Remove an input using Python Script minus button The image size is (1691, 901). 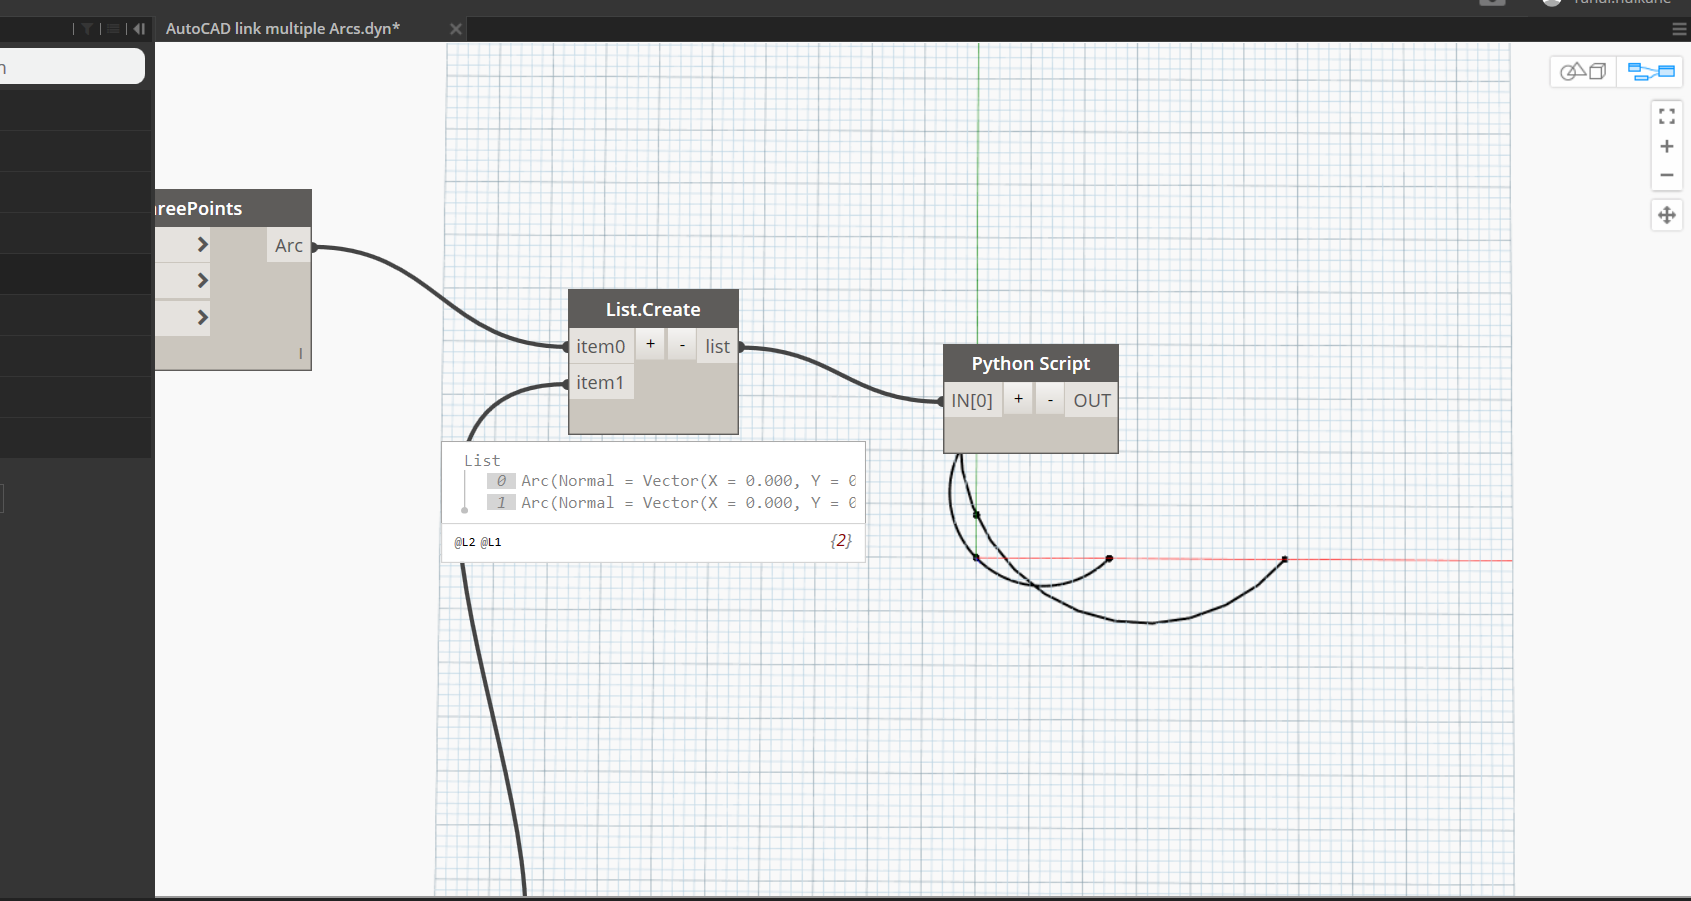pos(1049,398)
